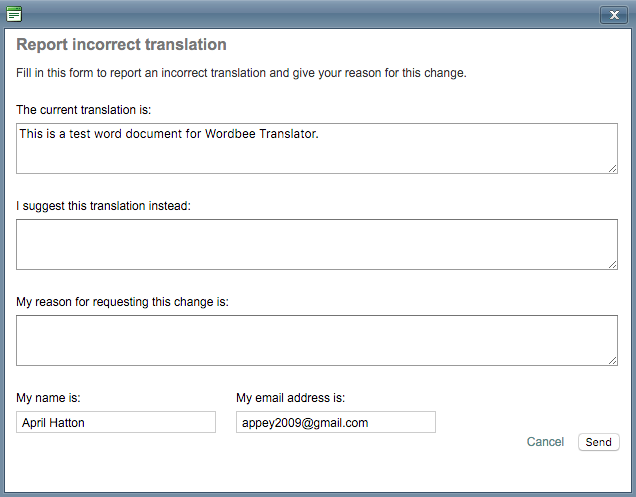Grab the current translation box resize handle
This screenshot has height=497, width=636.
point(612,168)
